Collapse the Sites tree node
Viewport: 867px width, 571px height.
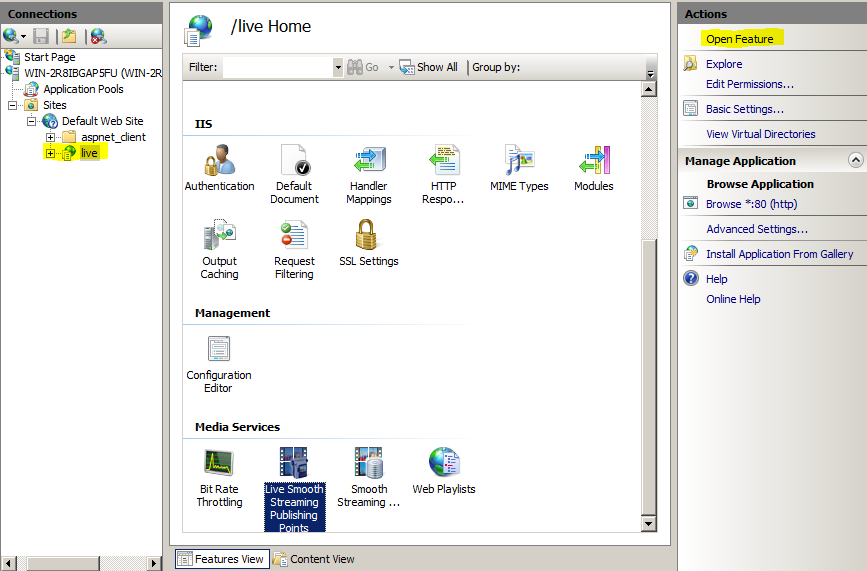click(x=12, y=105)
